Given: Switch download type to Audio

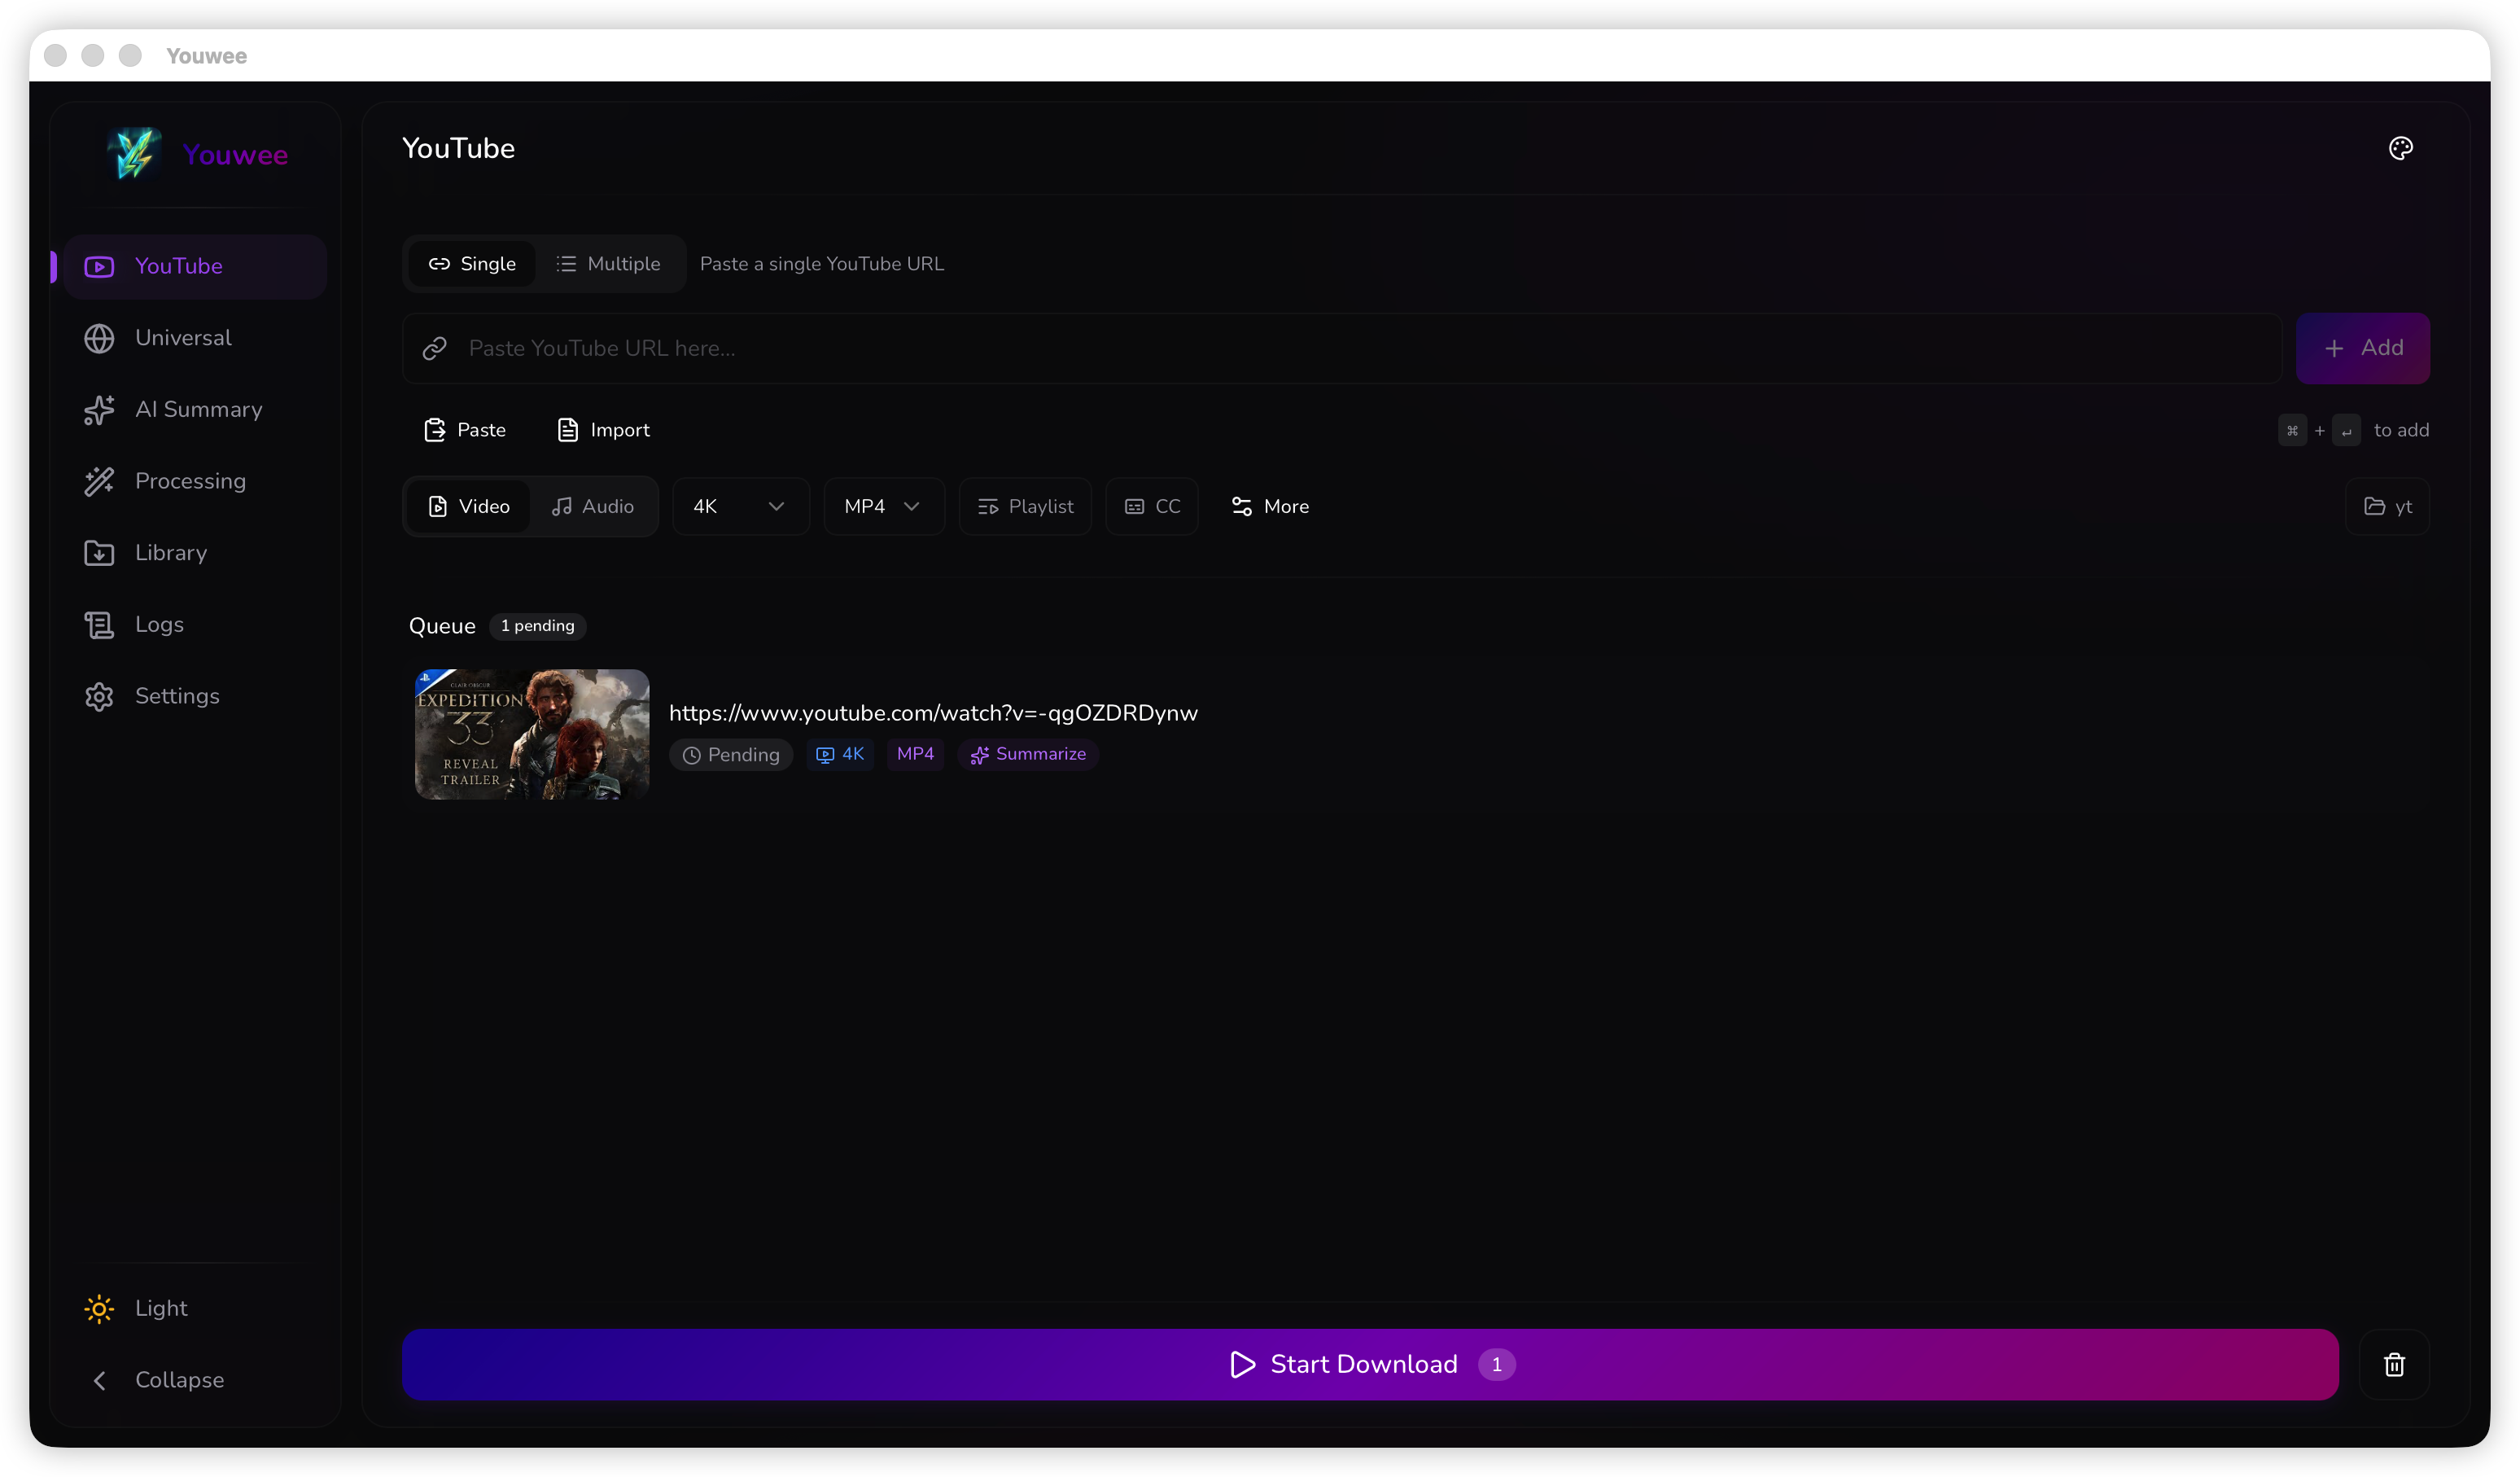Looking at the screenshot, I should click(593, 507).
